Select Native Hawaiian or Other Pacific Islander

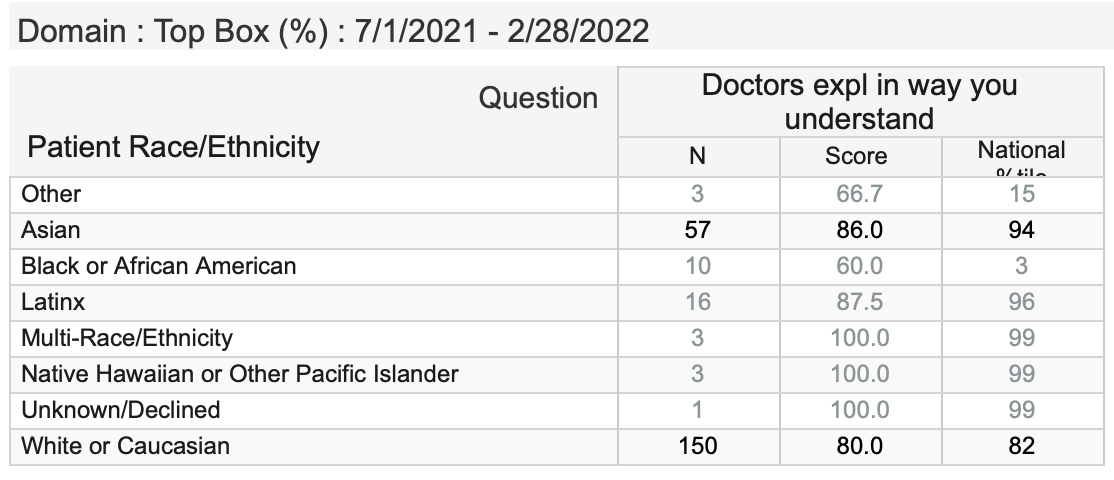(240, 373)
